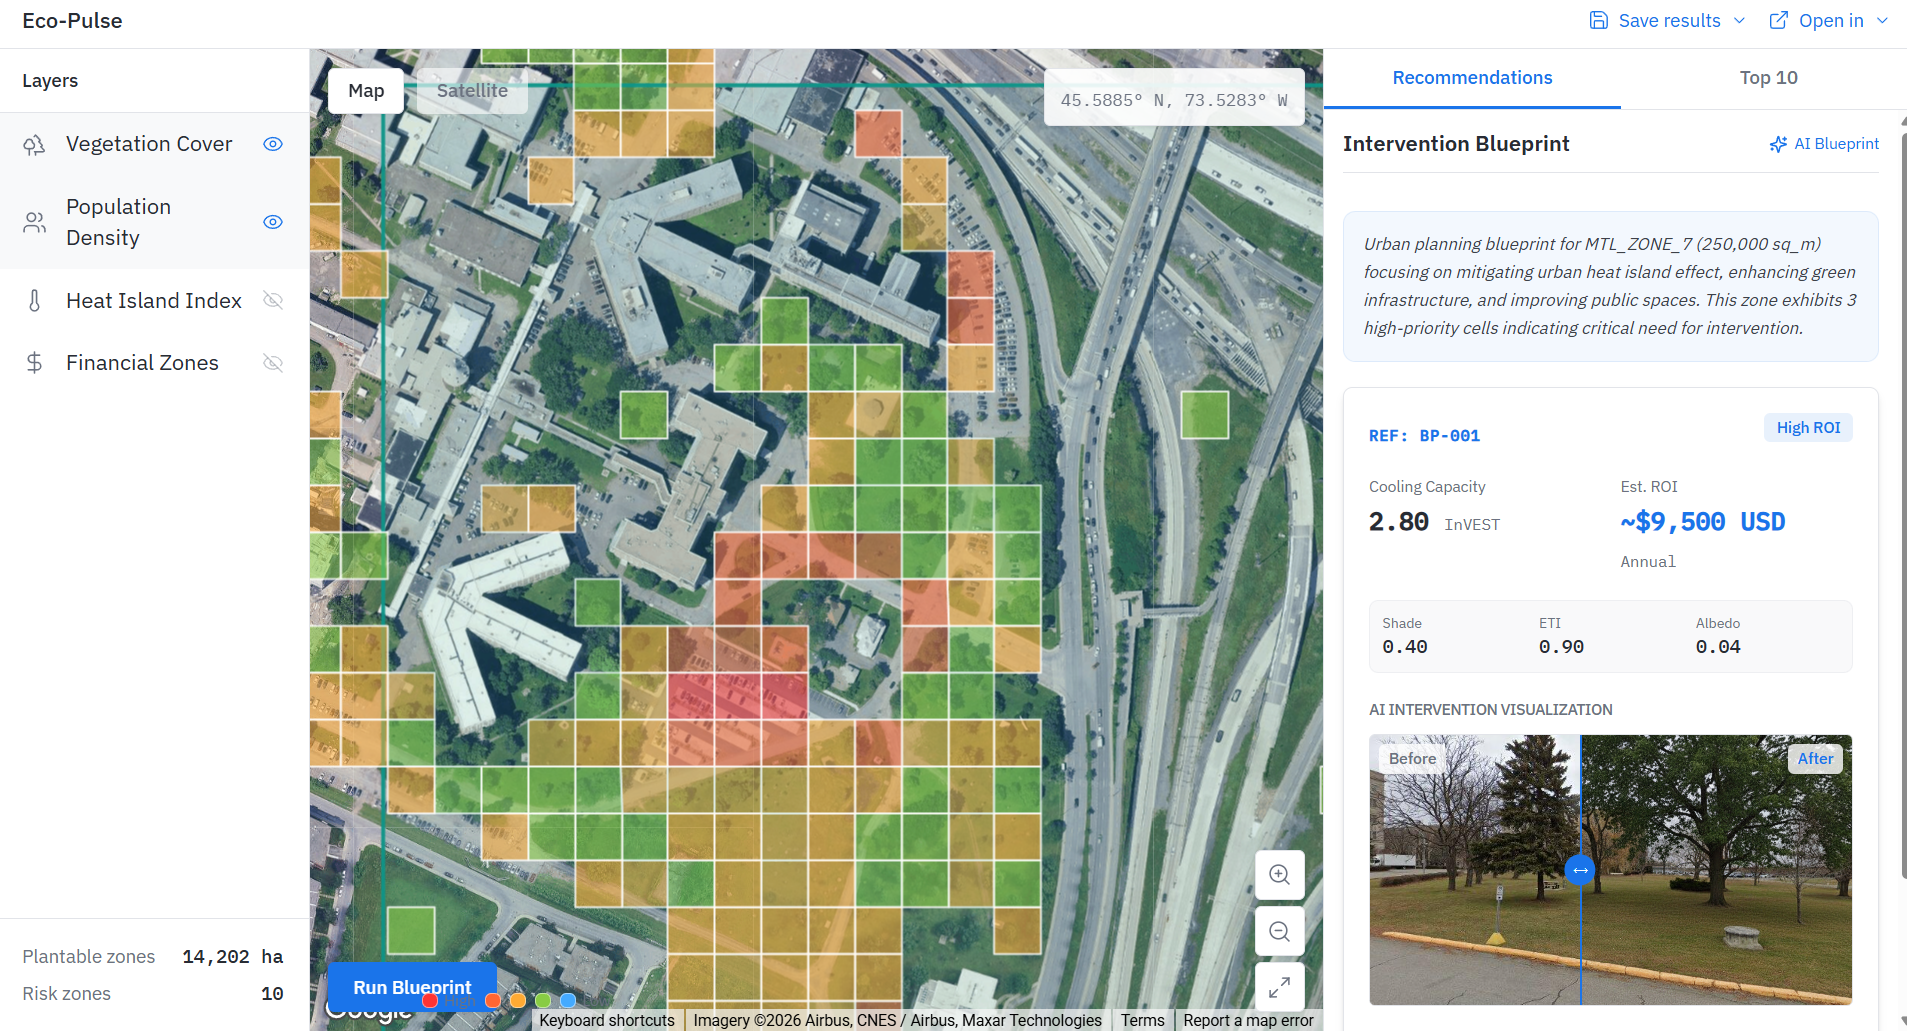This screenshot has height=1031, width=1907.
Task: Open Keyboard shortcuts for the map
Action: [607, 1020]
